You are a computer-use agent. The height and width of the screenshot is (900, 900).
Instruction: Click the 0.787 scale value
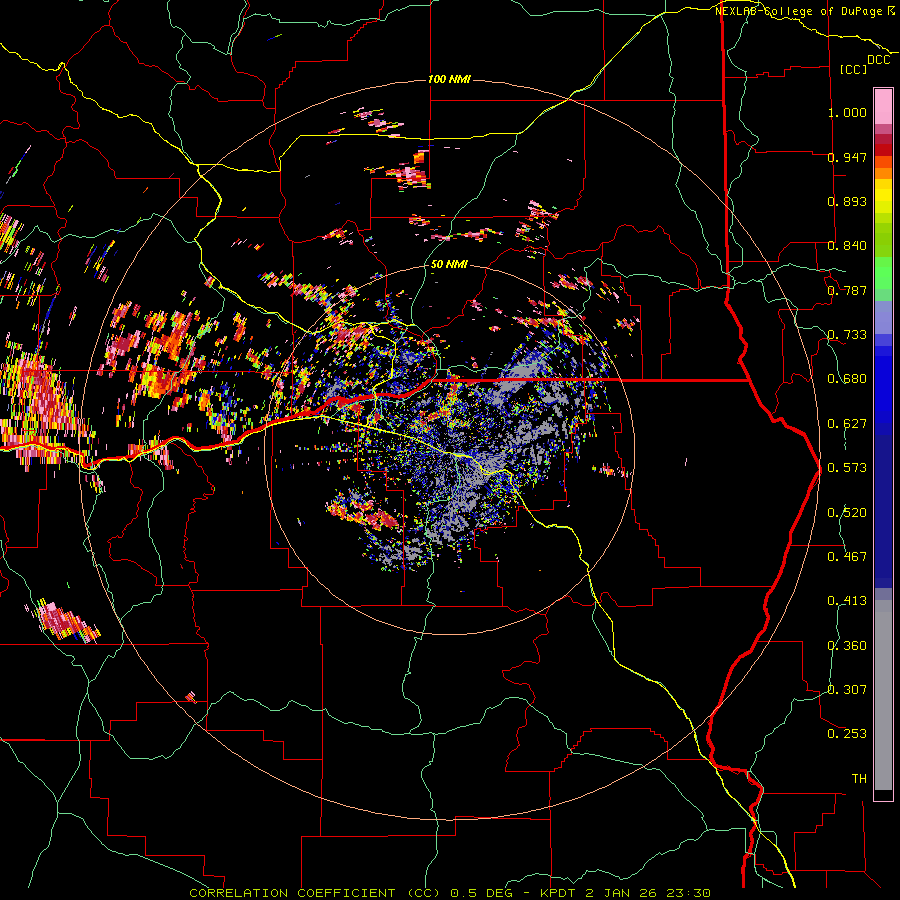click(847, 290)
